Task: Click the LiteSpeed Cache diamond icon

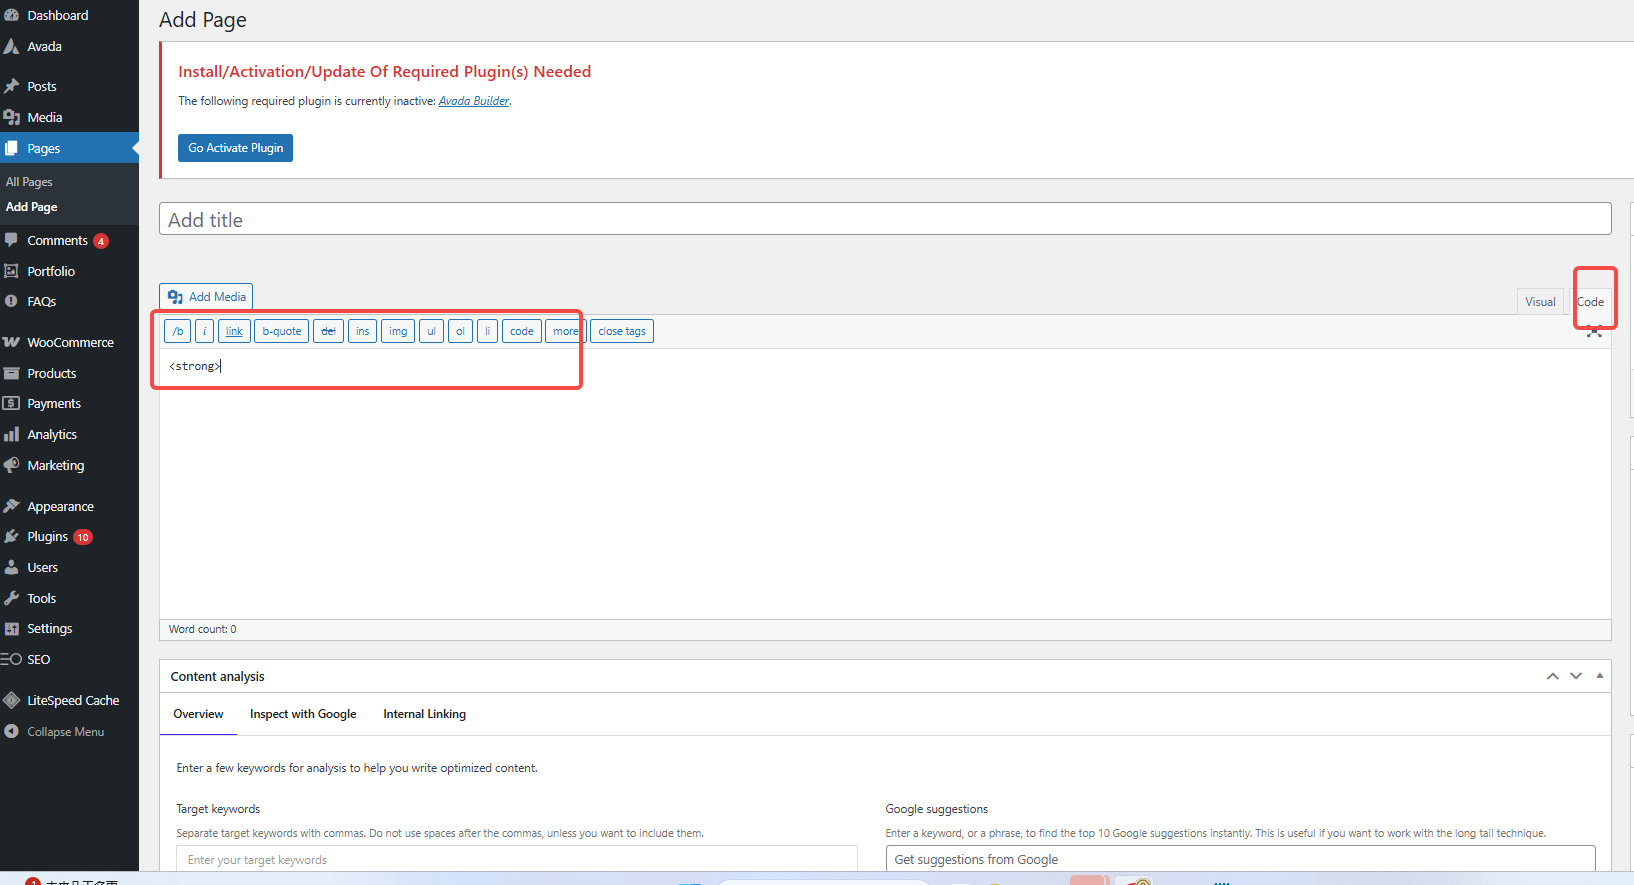Action: [12, 701]
